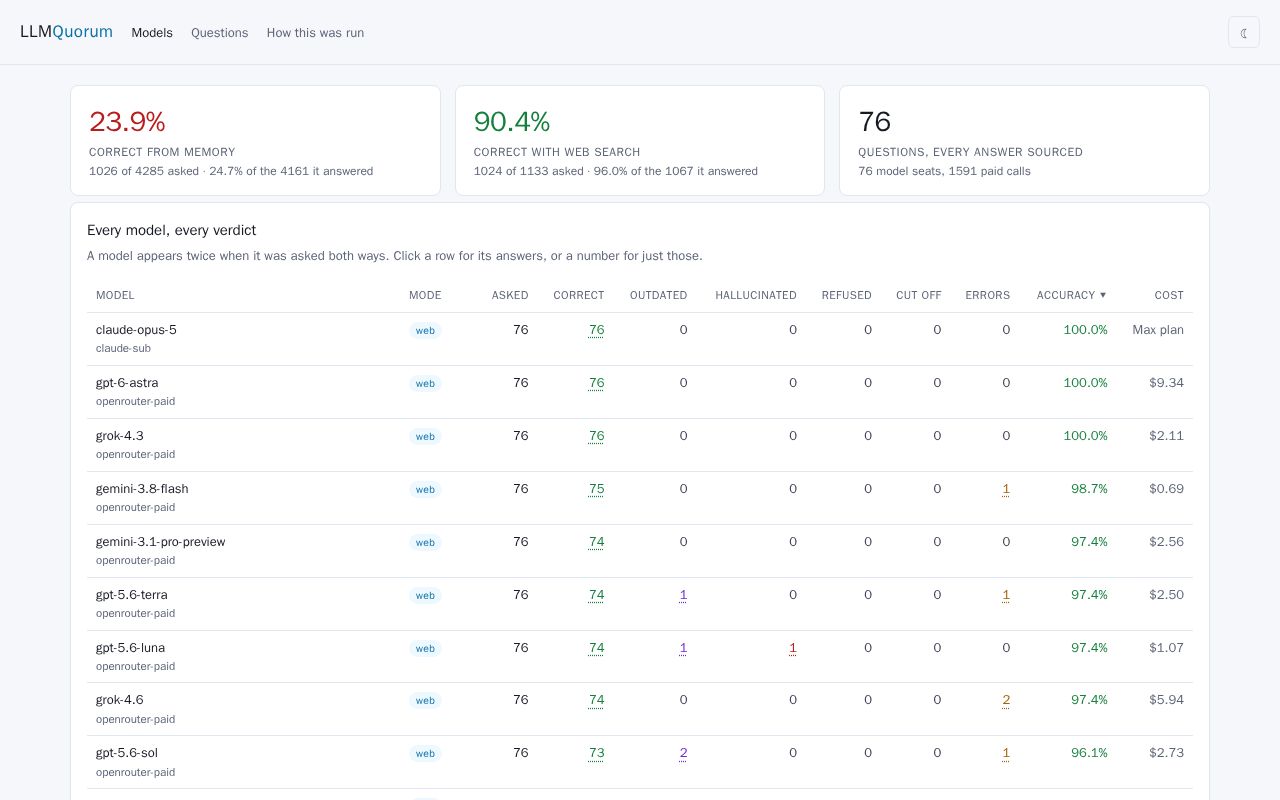Click gemini-3.8-flash correct count 75
The width and height of the screenshot is (1280, 800).
coord(596,489)
